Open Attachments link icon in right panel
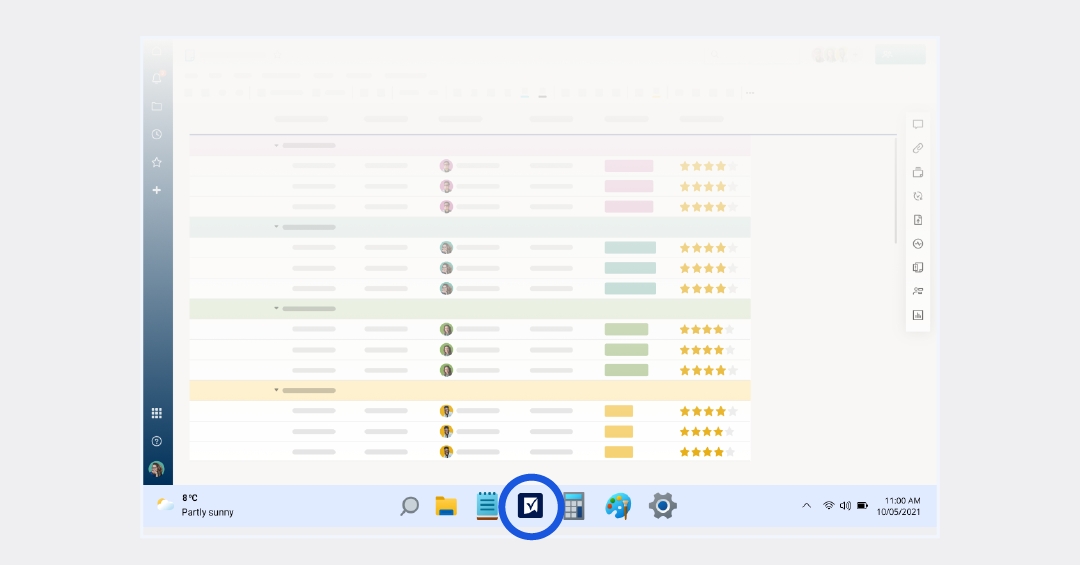The image size is (1080, 565). coord(918,148)
